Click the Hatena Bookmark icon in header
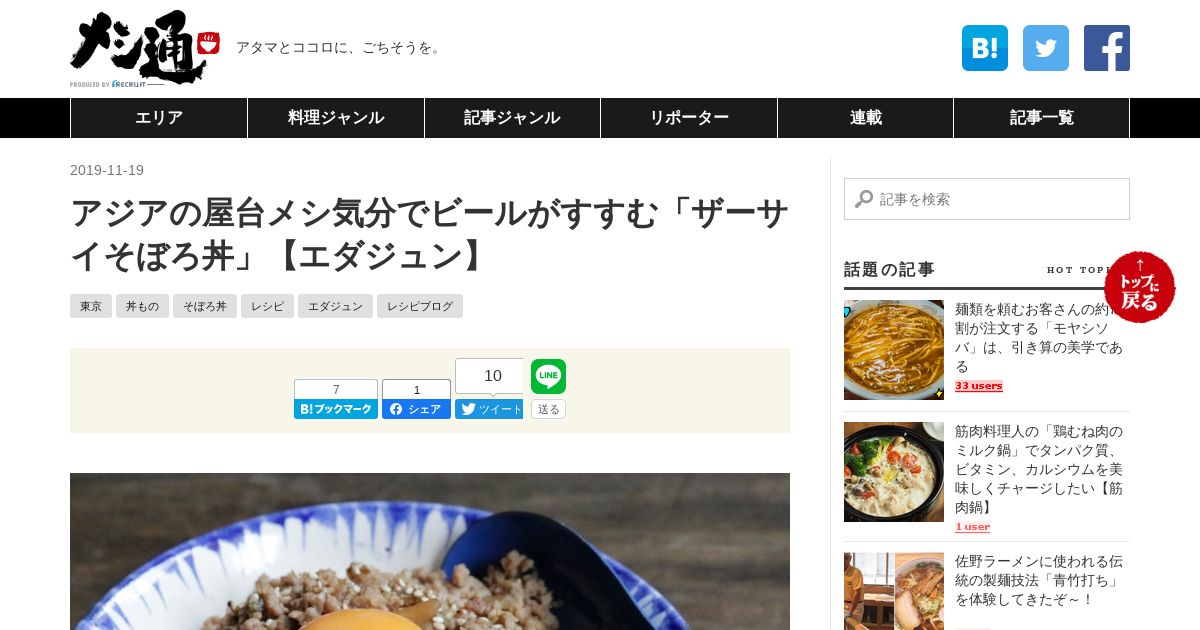1200x630 pixels. pos(985,48)
